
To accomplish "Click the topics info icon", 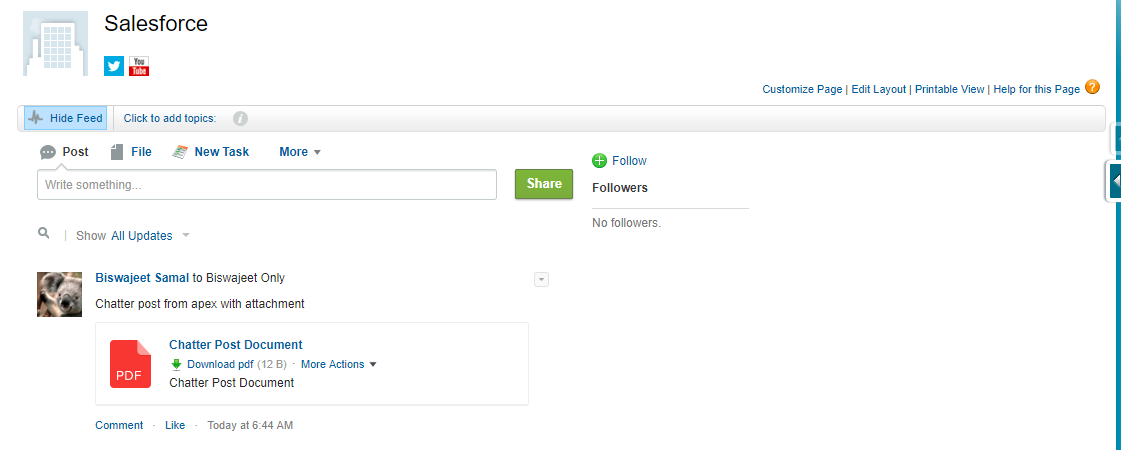I will coord(241,119).
